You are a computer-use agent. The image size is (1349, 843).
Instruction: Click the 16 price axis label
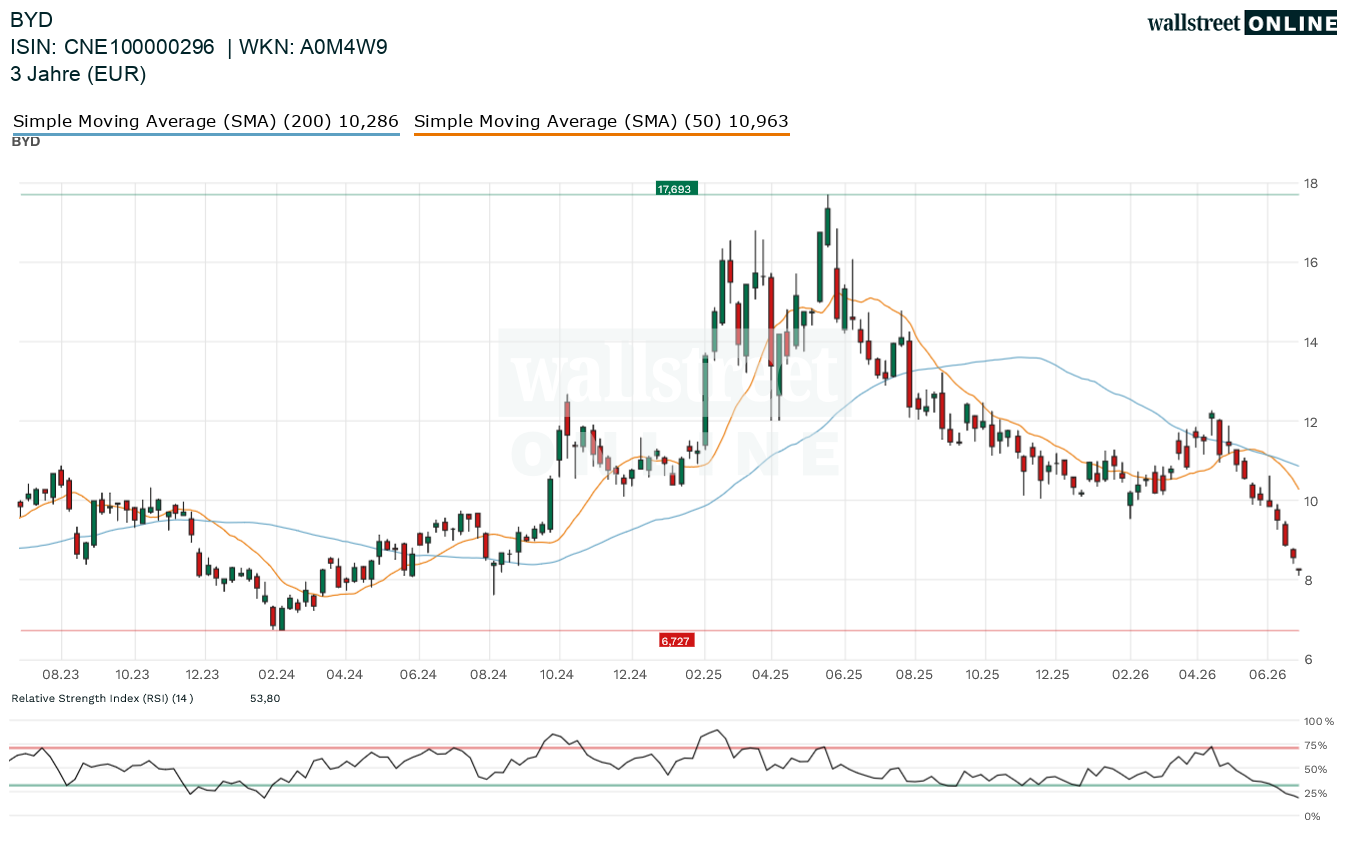(1310, 263)
